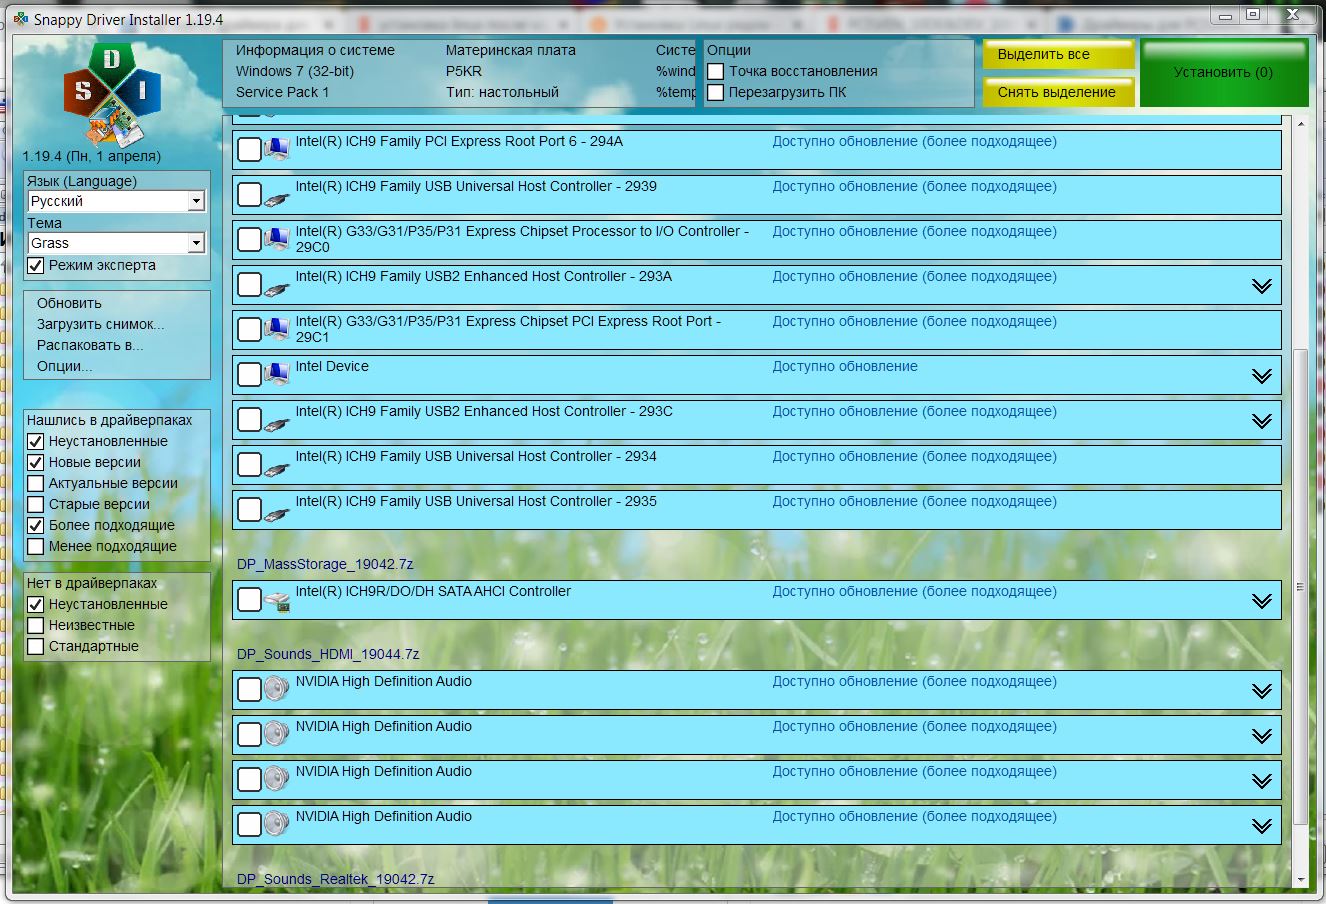Click 'Обновить' in the side menu
Viewport: 1326px width, 904px height.
[69, 303]
